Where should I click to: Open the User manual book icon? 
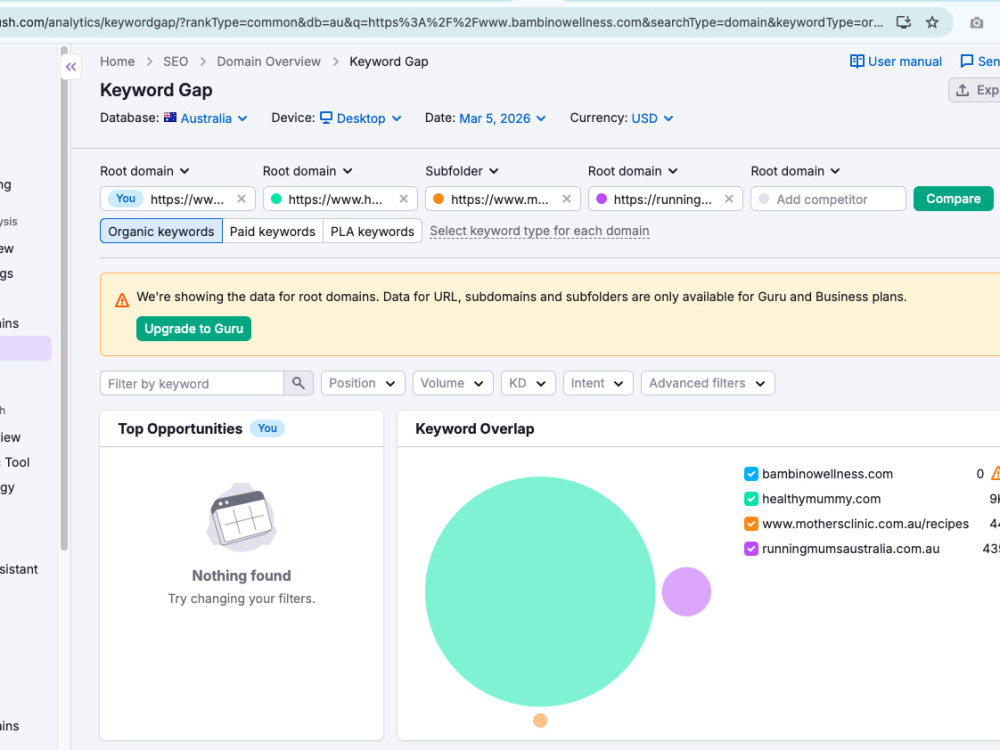tap(857, 61)
